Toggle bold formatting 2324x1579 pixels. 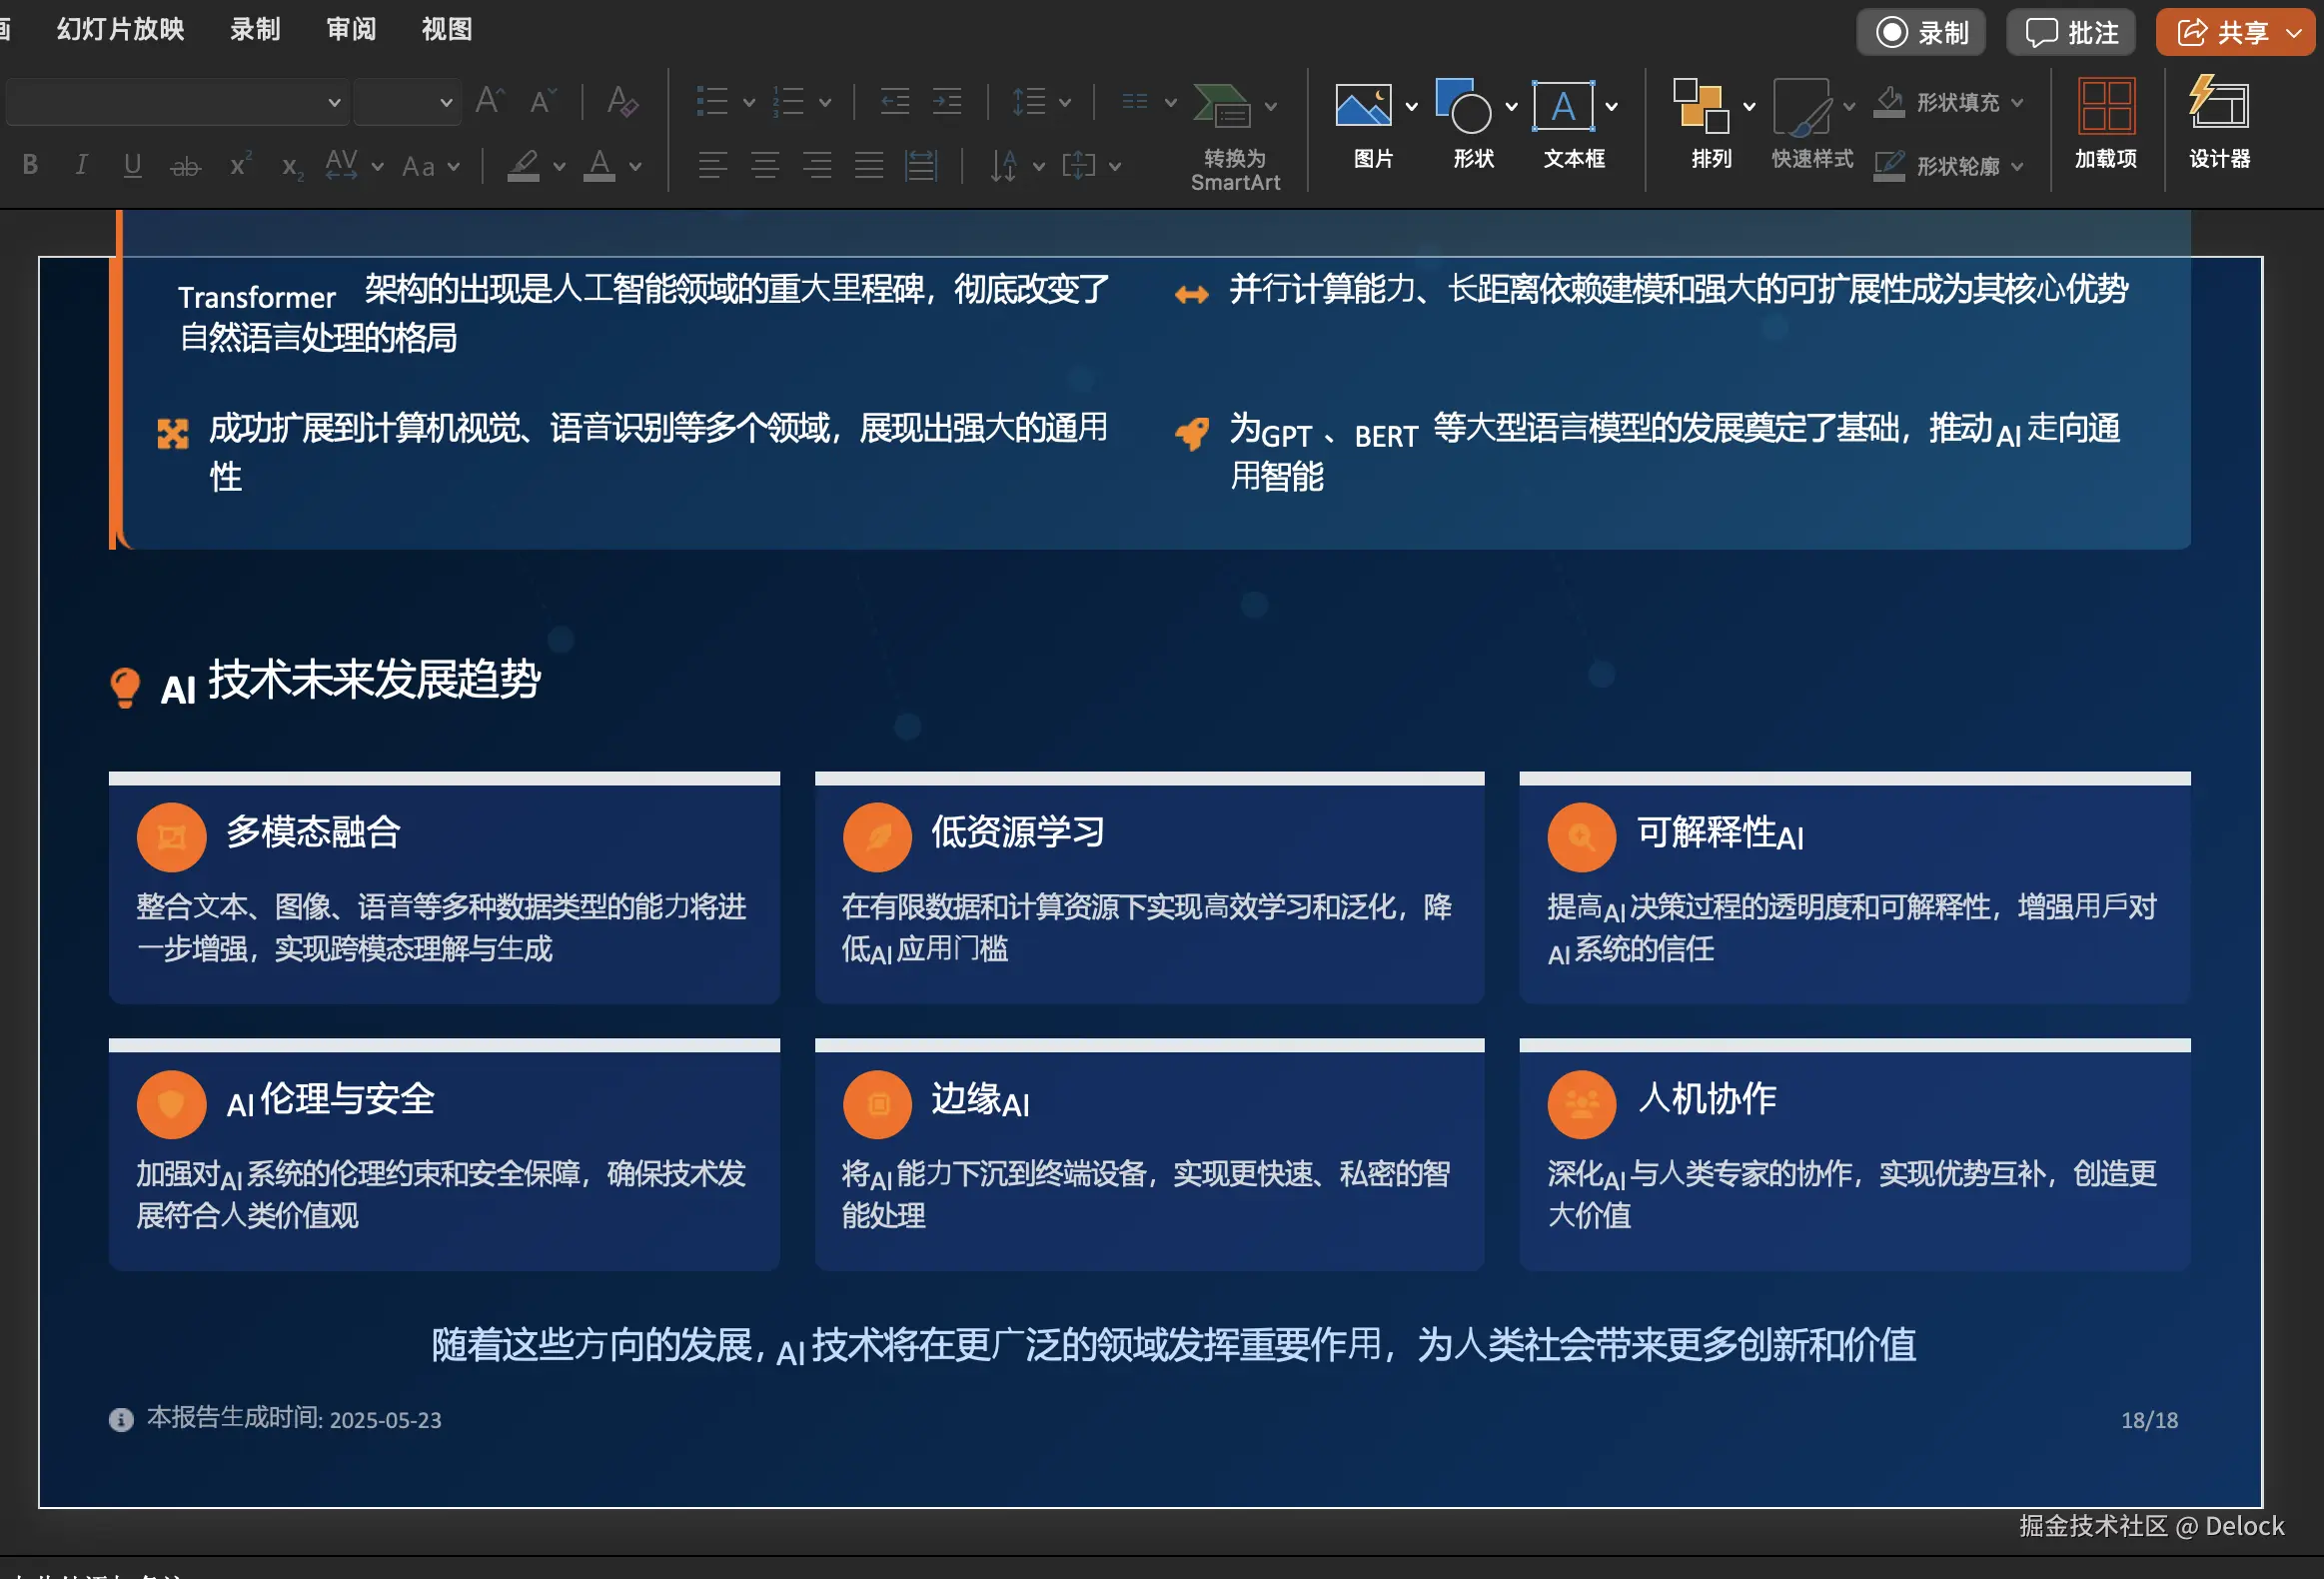pos(30,165)
